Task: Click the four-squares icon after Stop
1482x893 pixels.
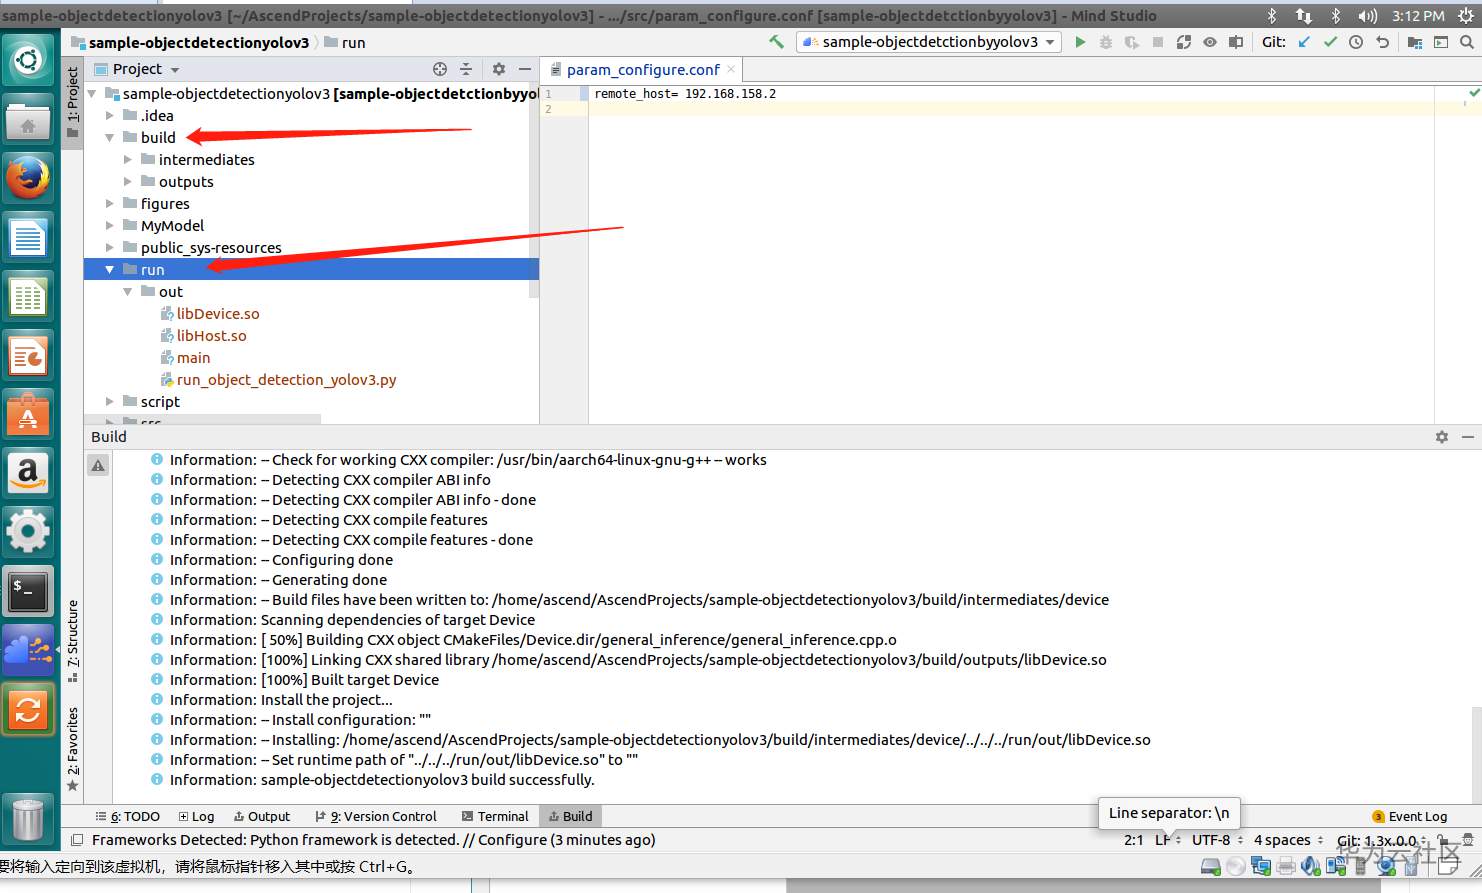Action: 1184,42
